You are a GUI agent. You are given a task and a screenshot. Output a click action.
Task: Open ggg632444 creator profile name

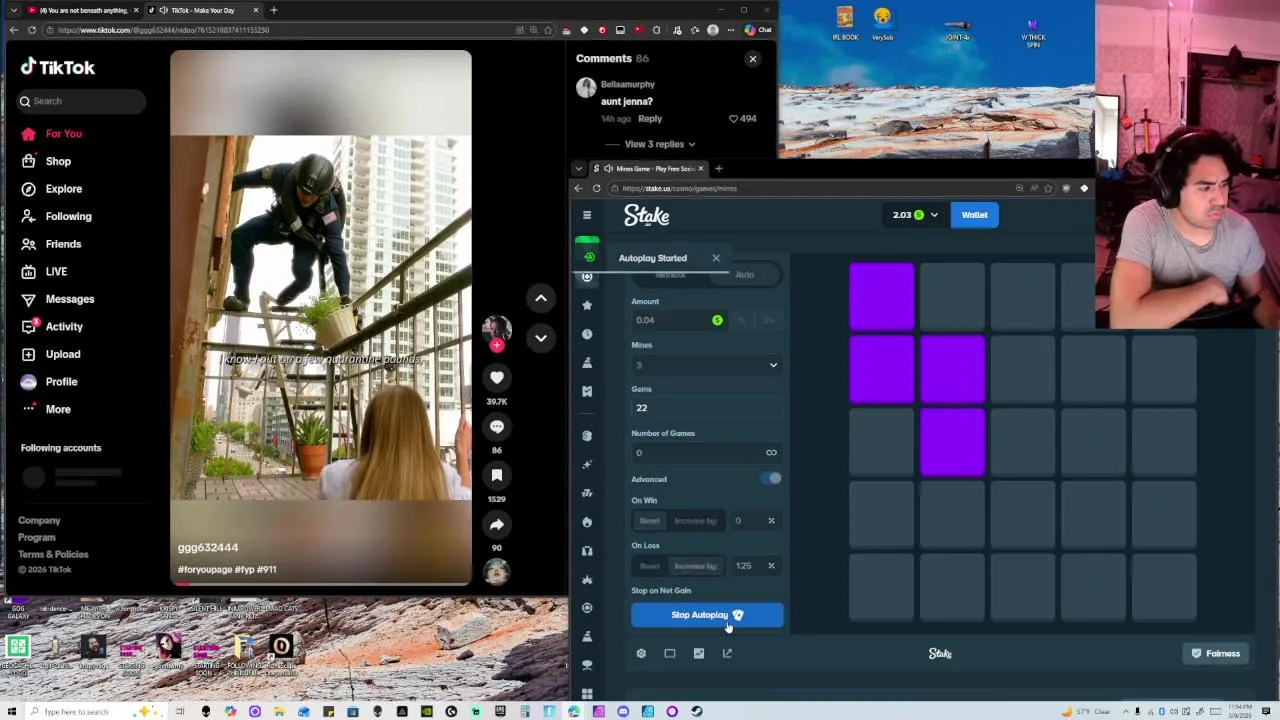coord(208,548)
